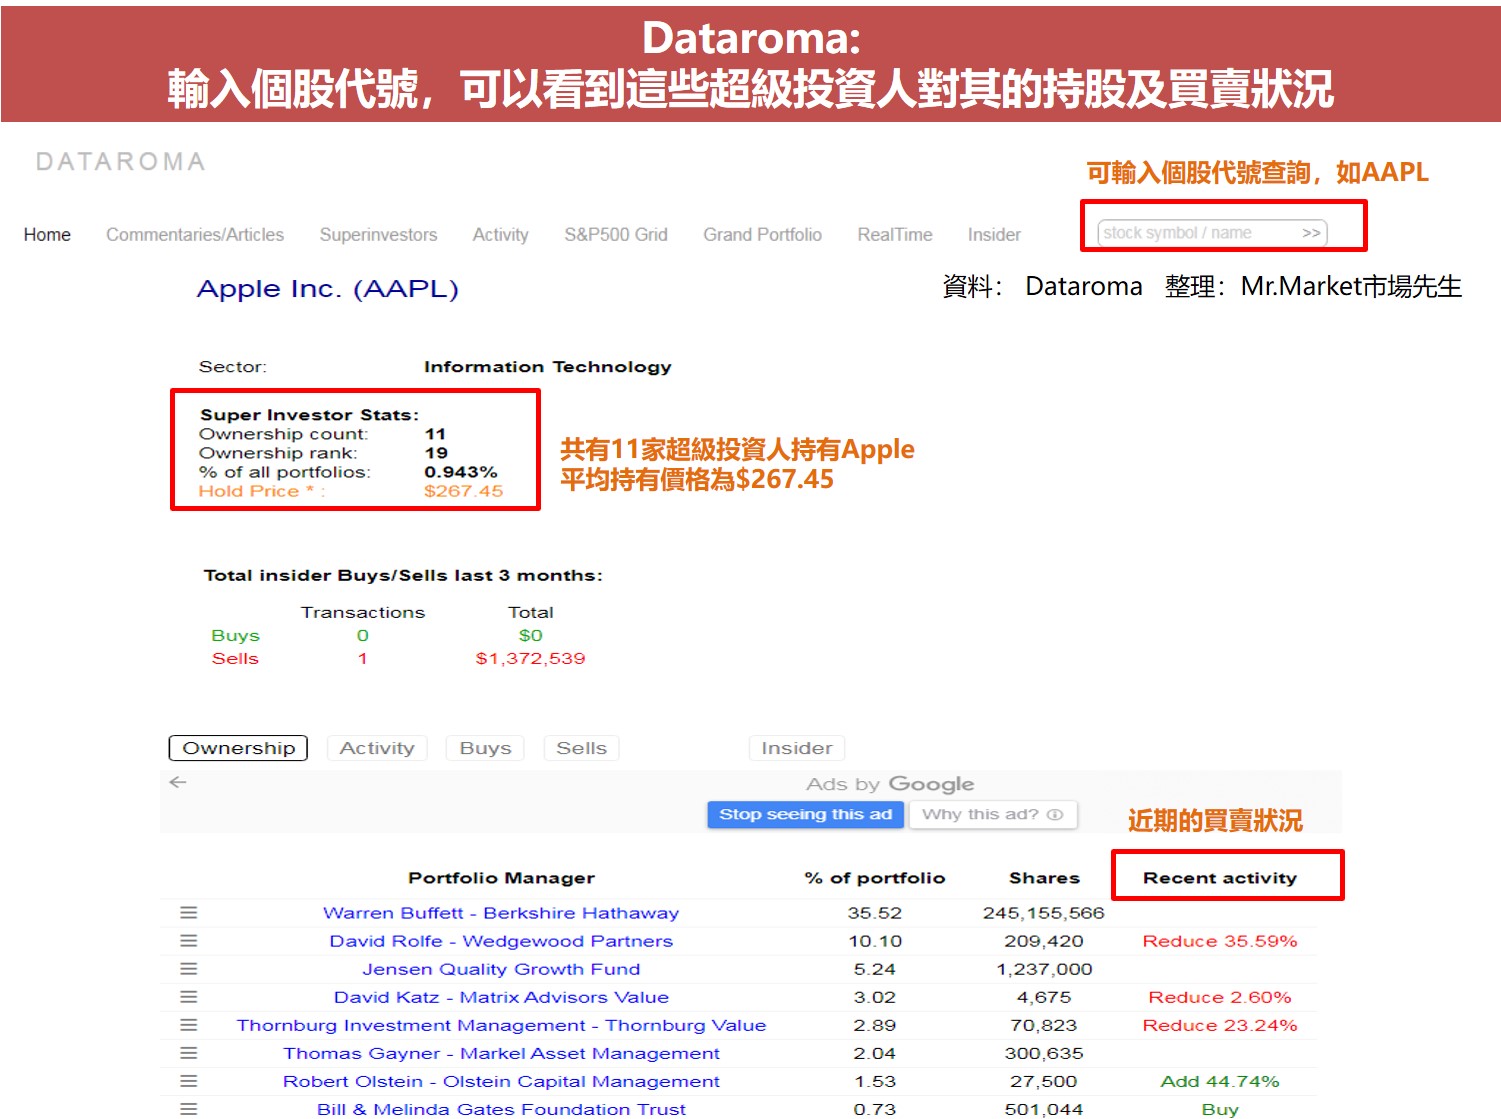Click Stop seeing this ad button
1501x1119 pixels.
tap(806, 815)
